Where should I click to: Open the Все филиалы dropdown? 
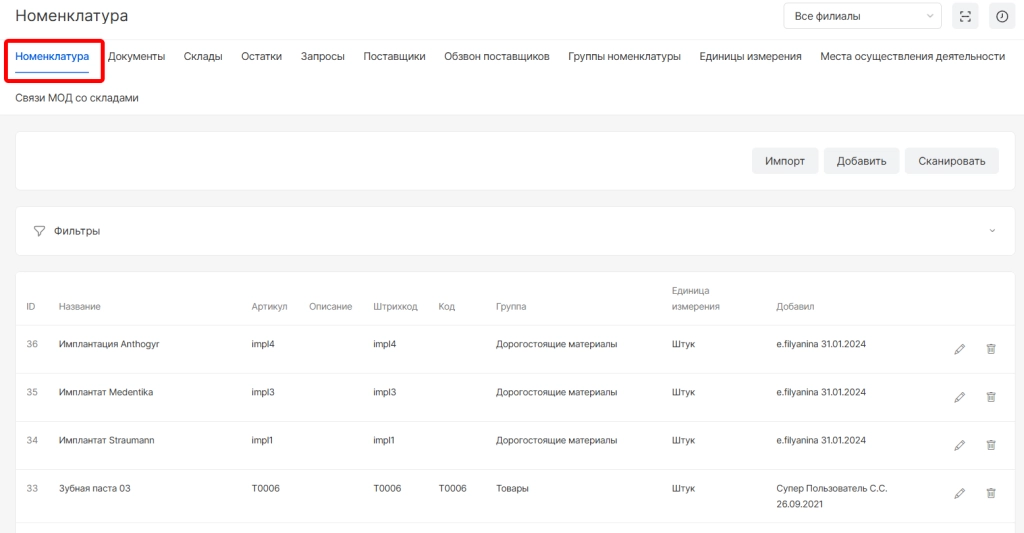[862, 16]
